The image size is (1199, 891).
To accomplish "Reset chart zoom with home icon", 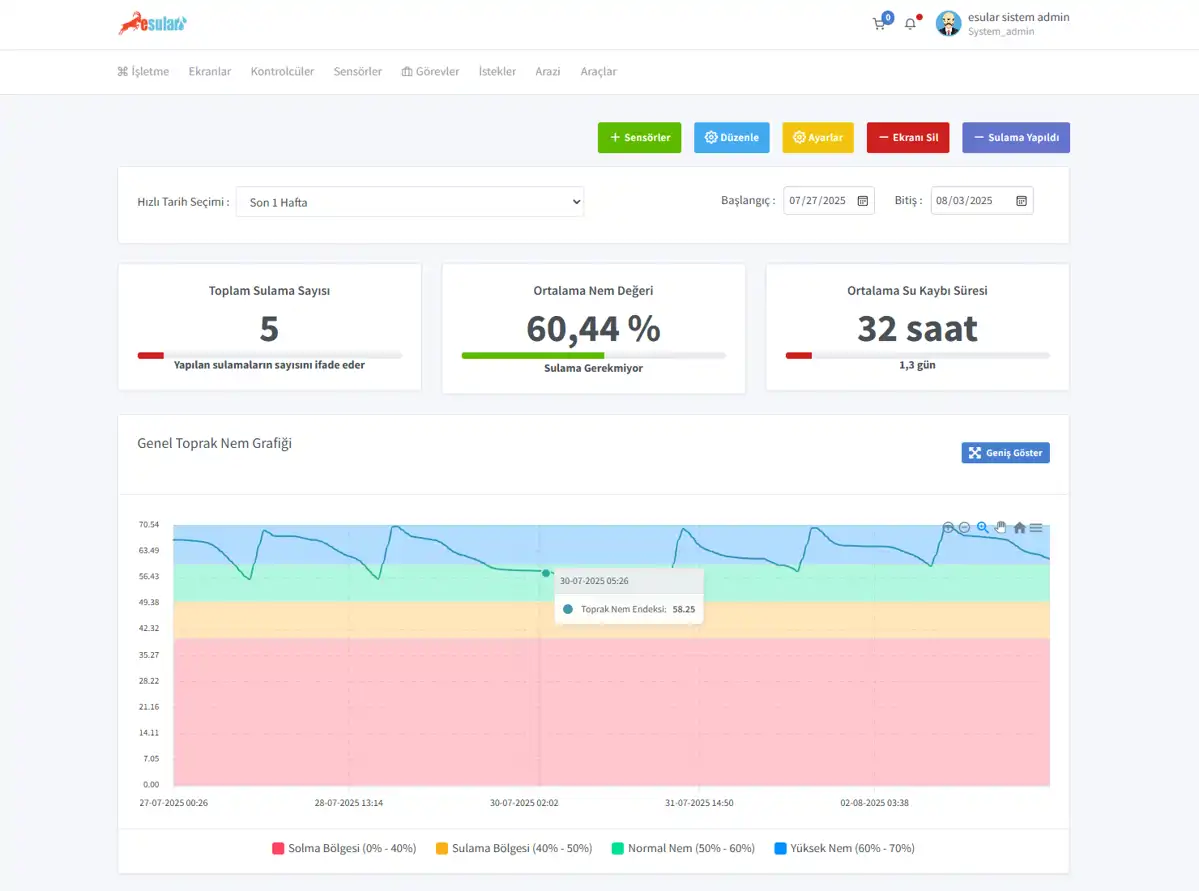I will [1019, 528].
